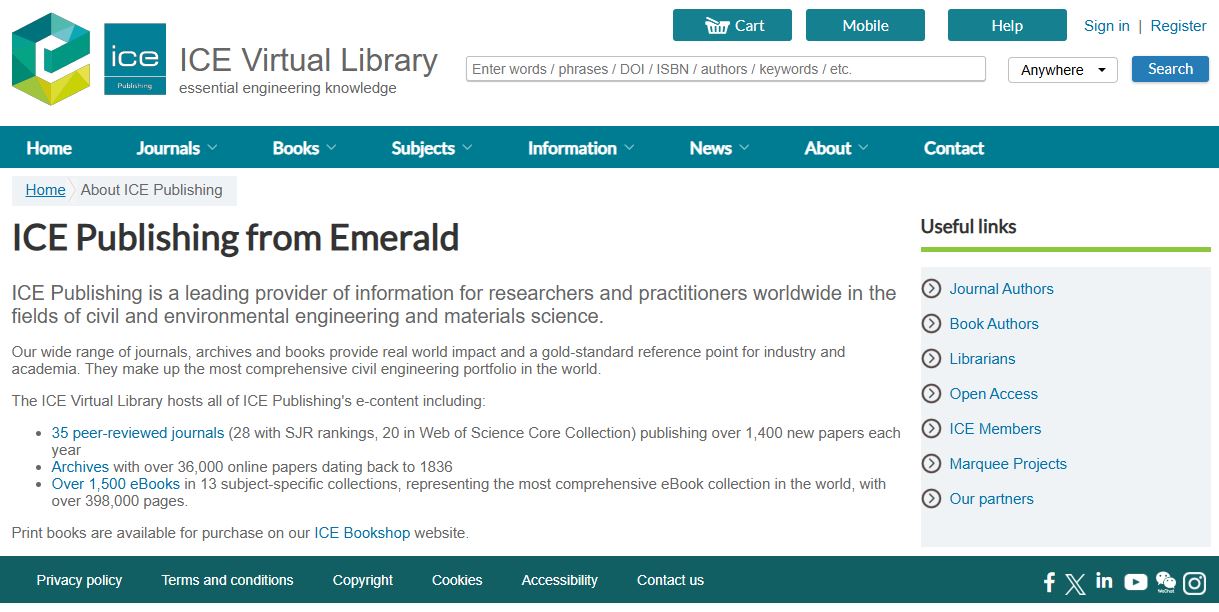Screen dimensions: 1219x612
Task: Go to the Contact menu item
Action: click(x=953, y=148)
